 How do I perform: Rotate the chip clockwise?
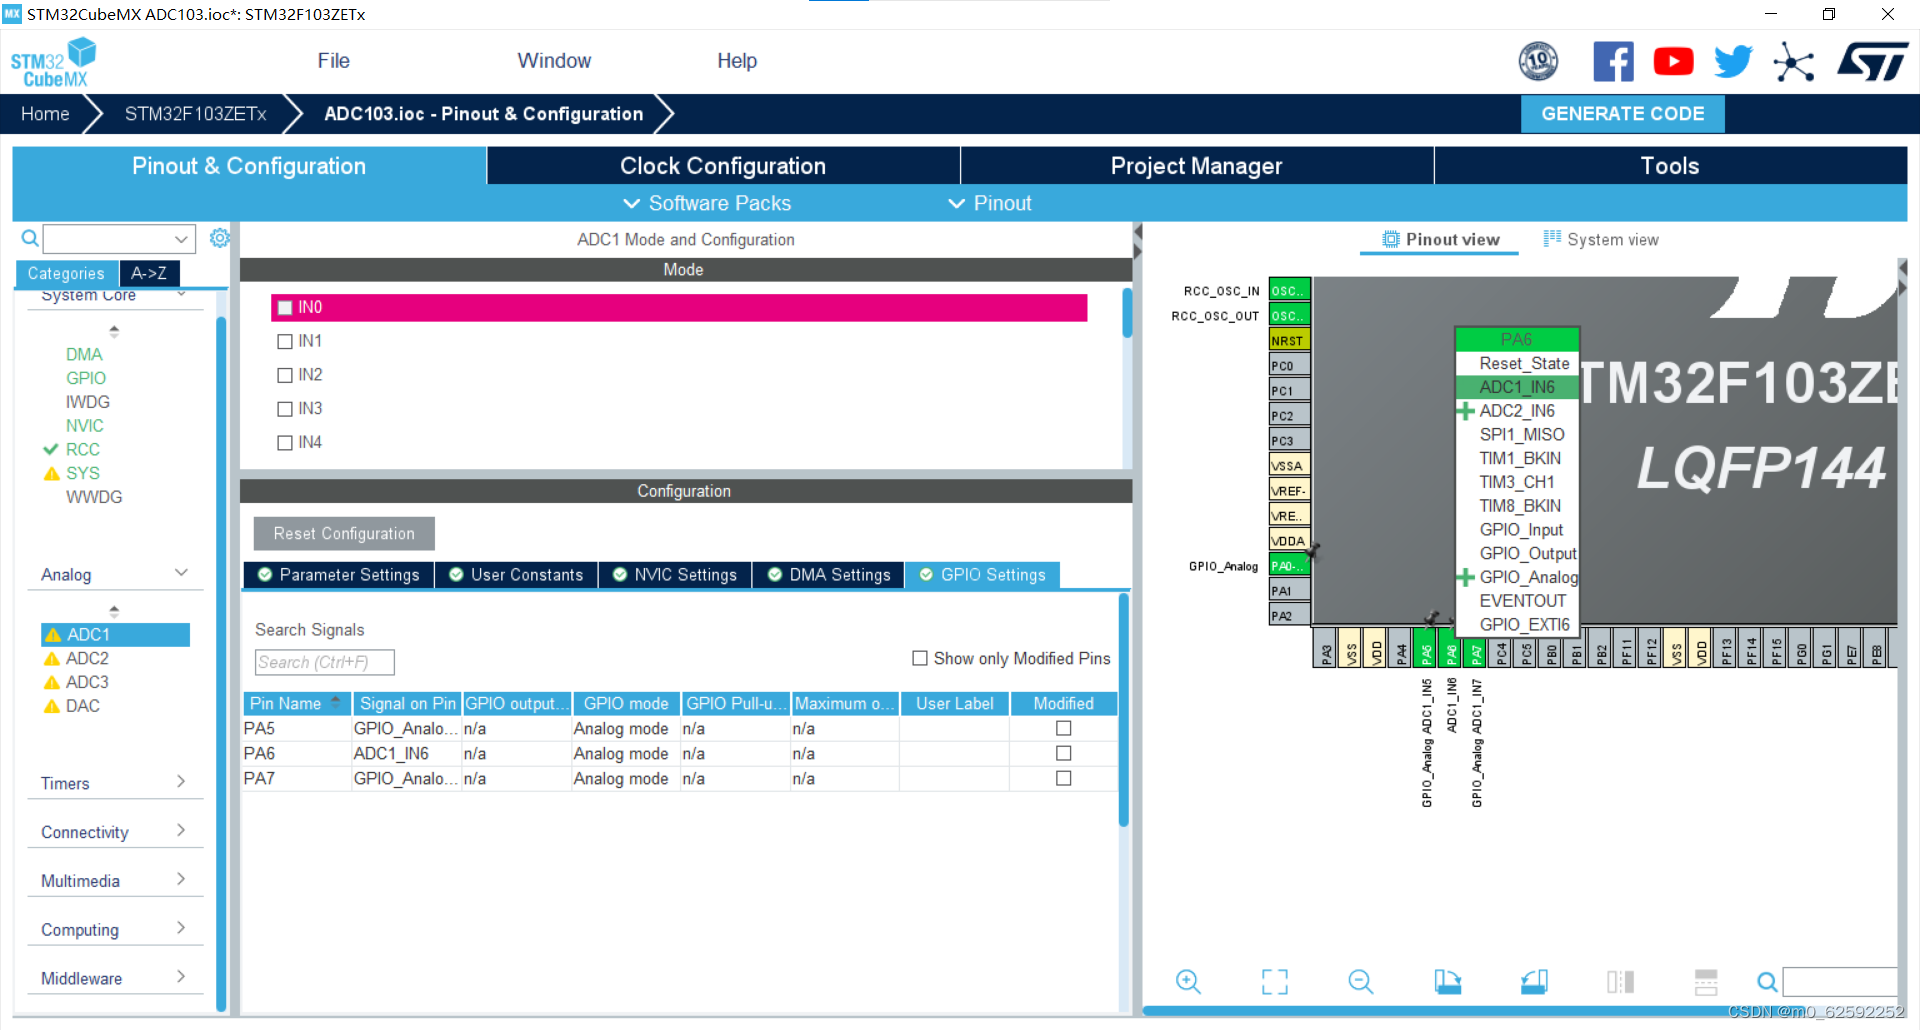coord(1447,981)
